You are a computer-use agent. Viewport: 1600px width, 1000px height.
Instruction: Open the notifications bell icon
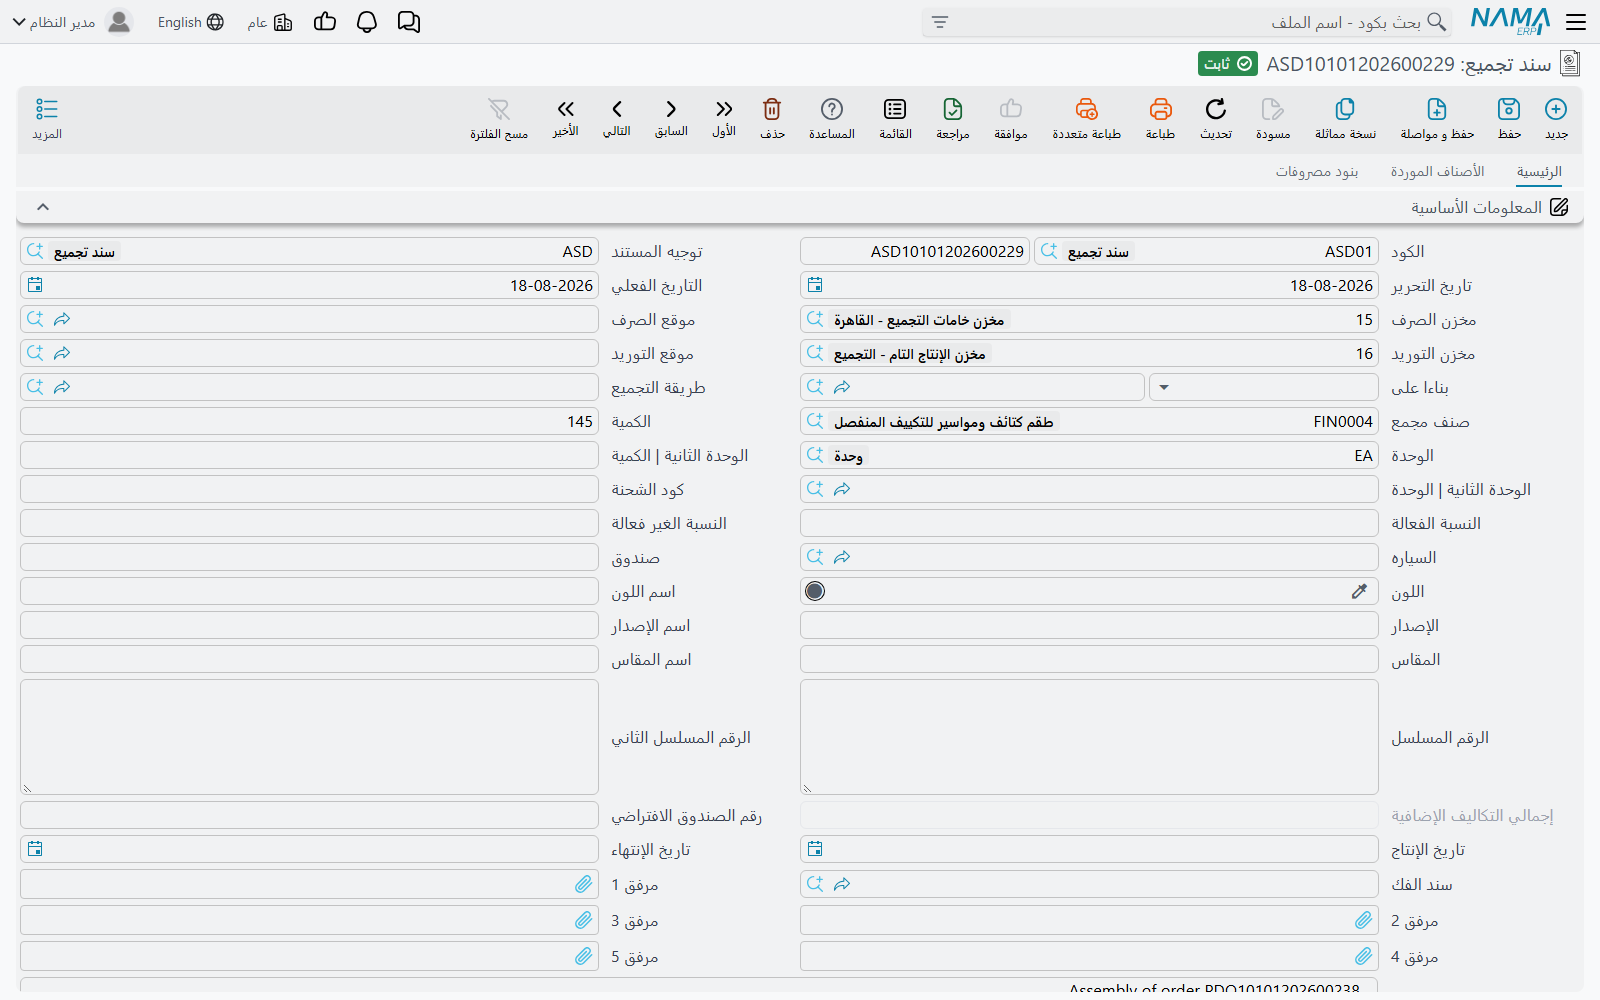tap(367, 22)
